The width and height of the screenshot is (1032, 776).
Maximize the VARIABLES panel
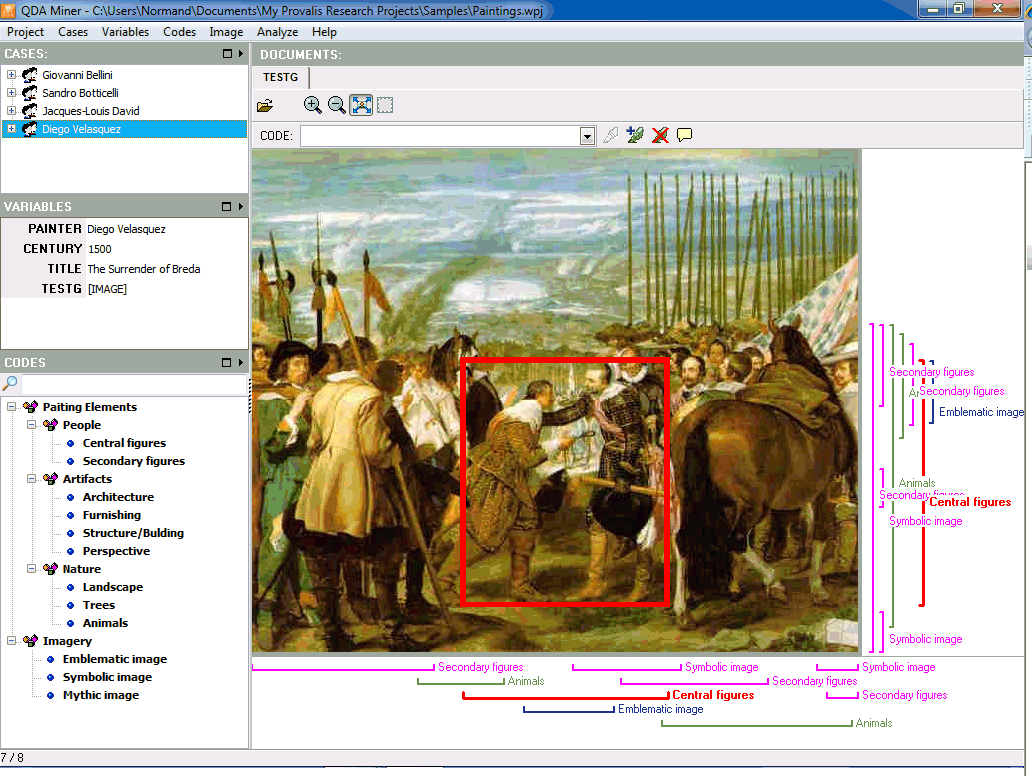tap(226, 207)
